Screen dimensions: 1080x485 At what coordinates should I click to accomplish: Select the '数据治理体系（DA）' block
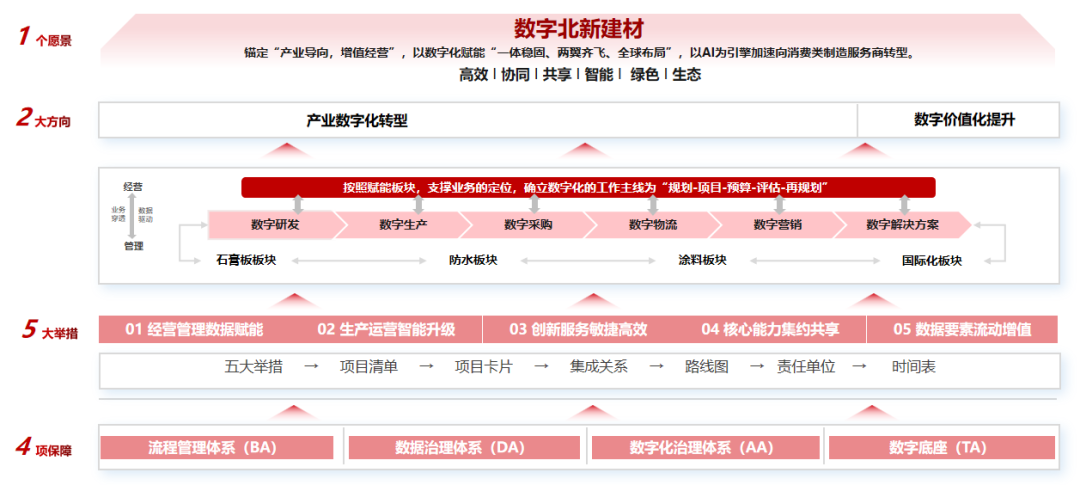point(466,447)
